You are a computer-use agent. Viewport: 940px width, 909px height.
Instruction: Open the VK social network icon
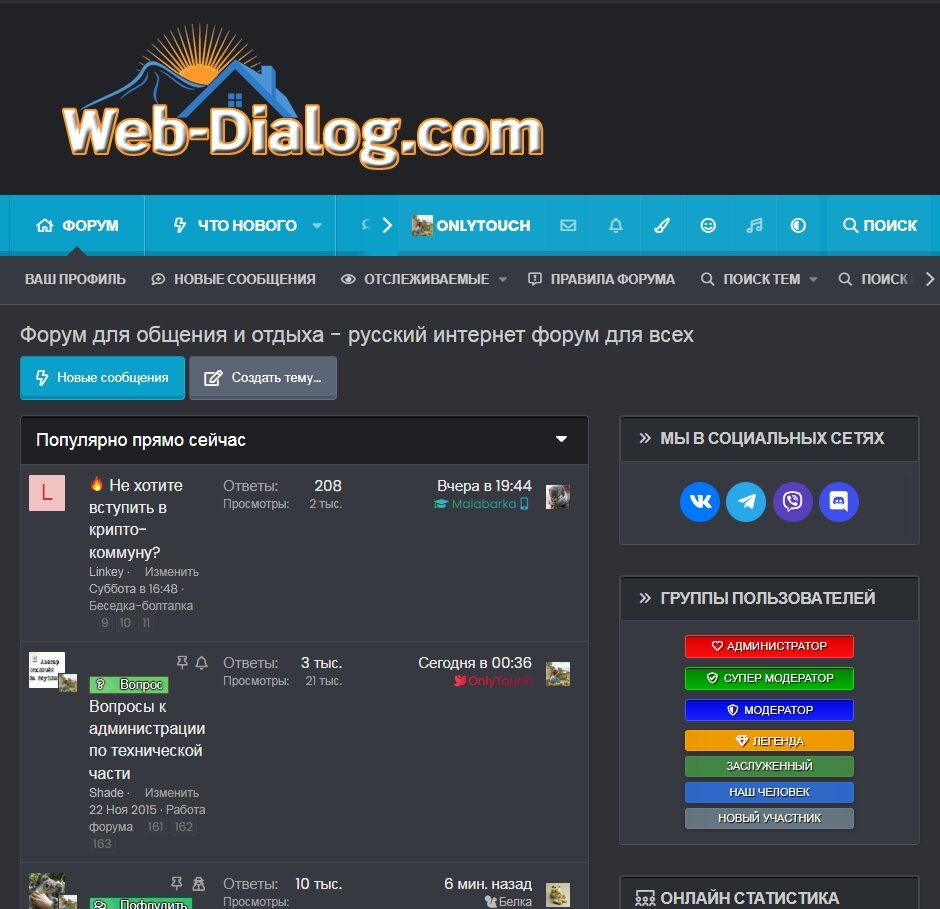[700, 501]
